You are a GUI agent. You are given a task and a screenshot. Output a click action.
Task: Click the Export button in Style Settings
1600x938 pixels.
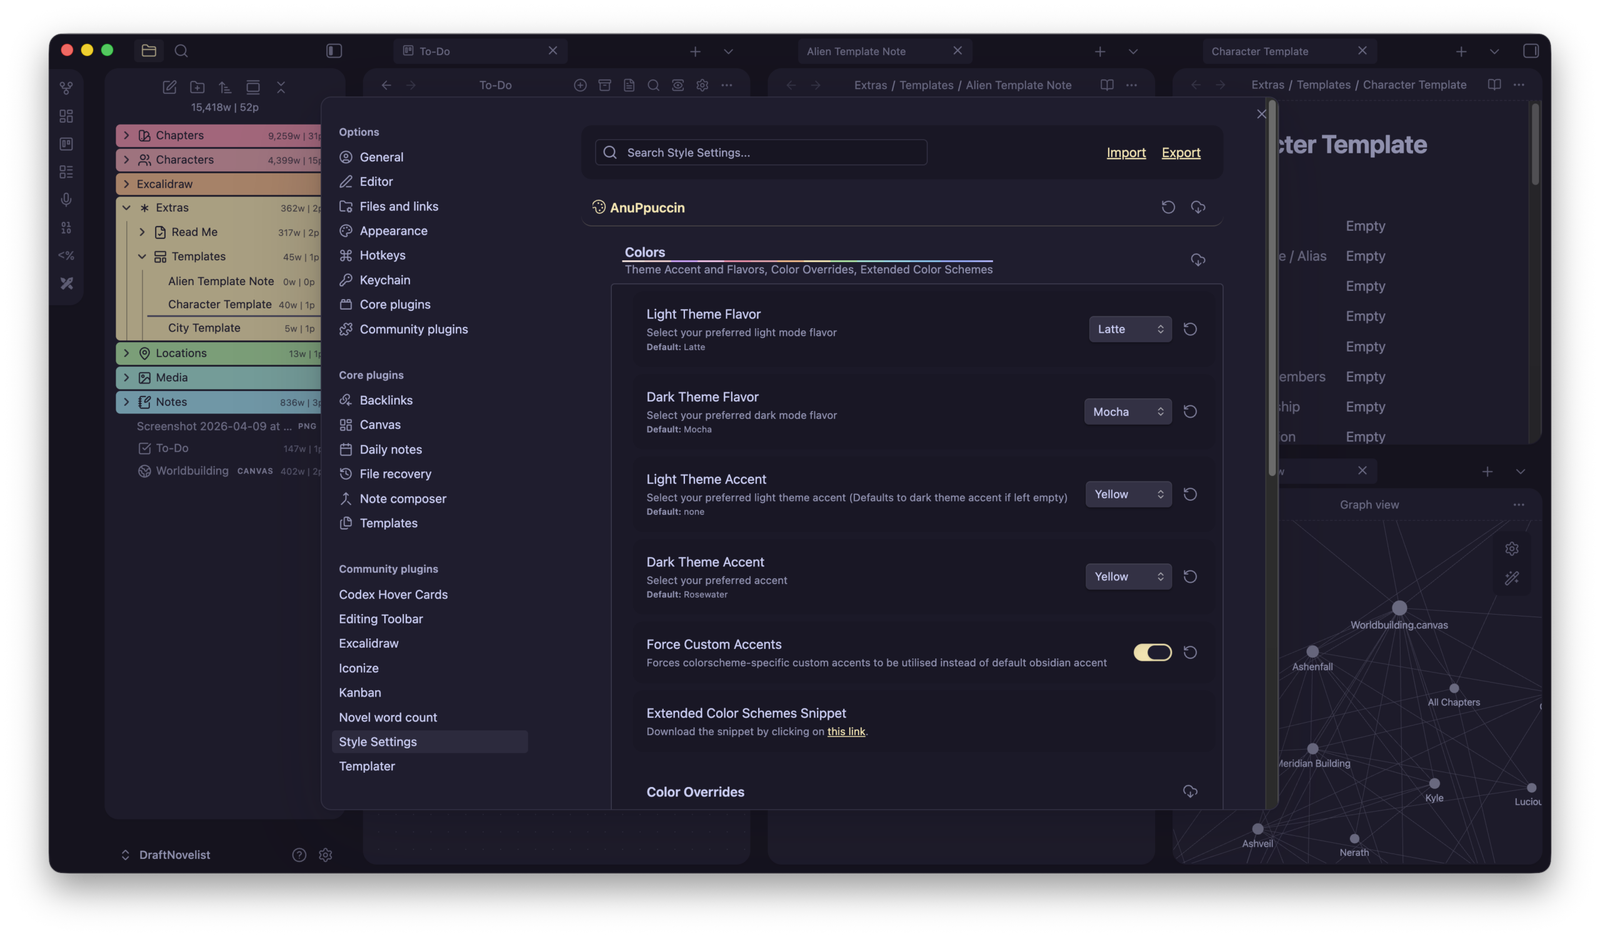[1180, 152]
